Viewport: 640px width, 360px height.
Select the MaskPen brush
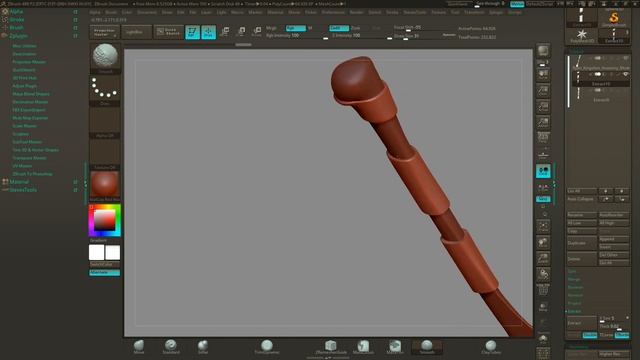[x=395, y=347]
